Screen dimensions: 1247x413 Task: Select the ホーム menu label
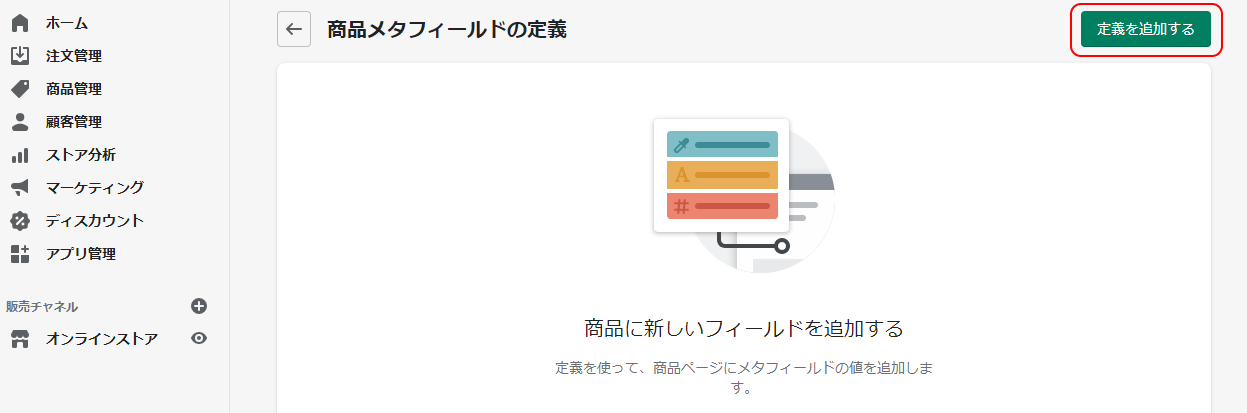click(67, 23)
